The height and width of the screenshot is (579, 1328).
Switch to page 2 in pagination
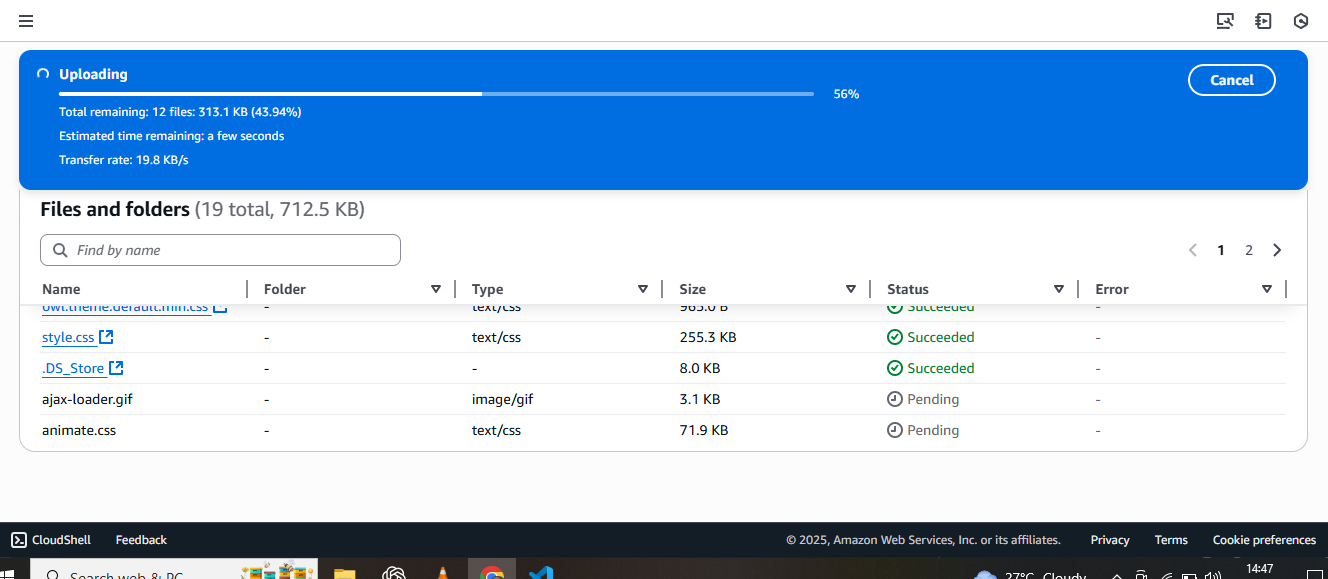[x=1249, y=250]
